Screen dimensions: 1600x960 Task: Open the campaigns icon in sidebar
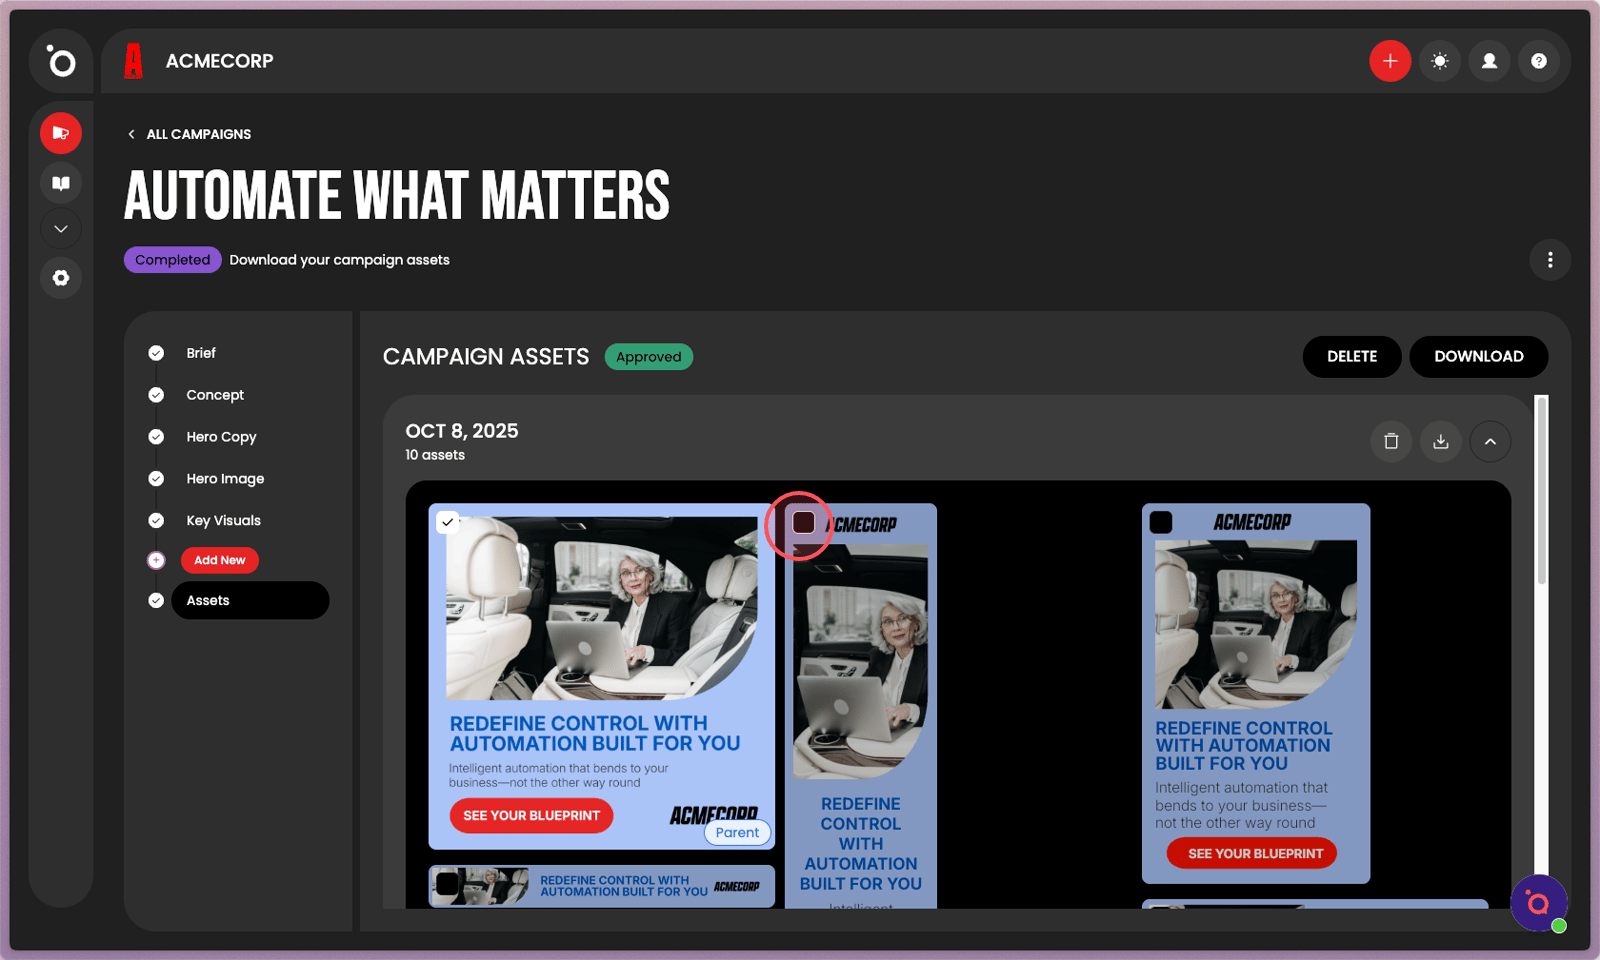pos(61,133)
